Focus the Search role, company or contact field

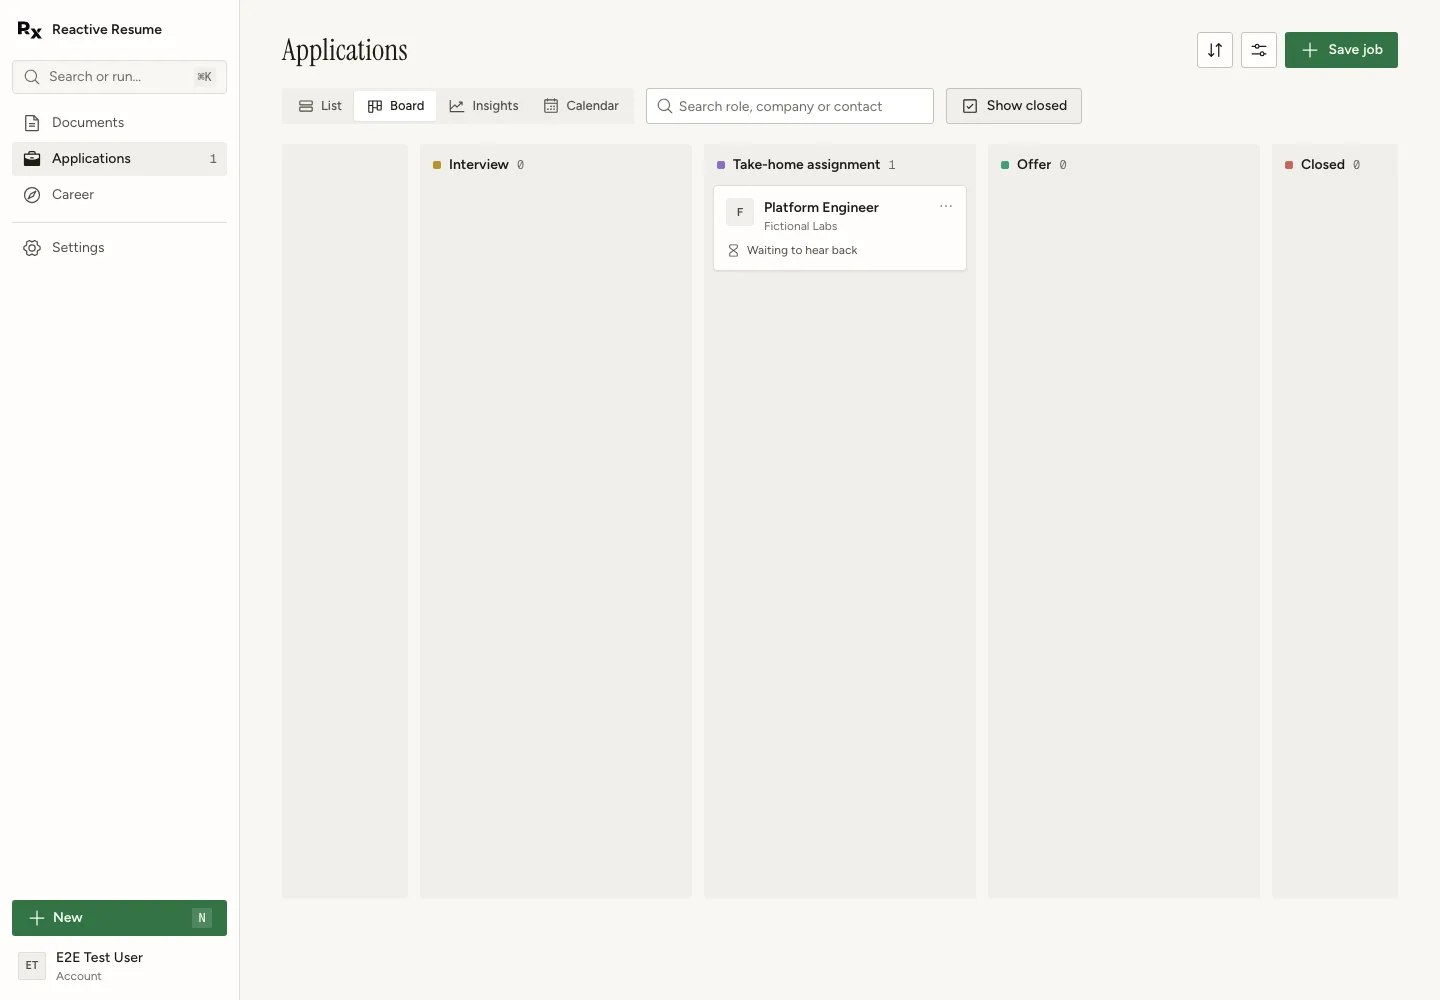click(x=790, y=106)
